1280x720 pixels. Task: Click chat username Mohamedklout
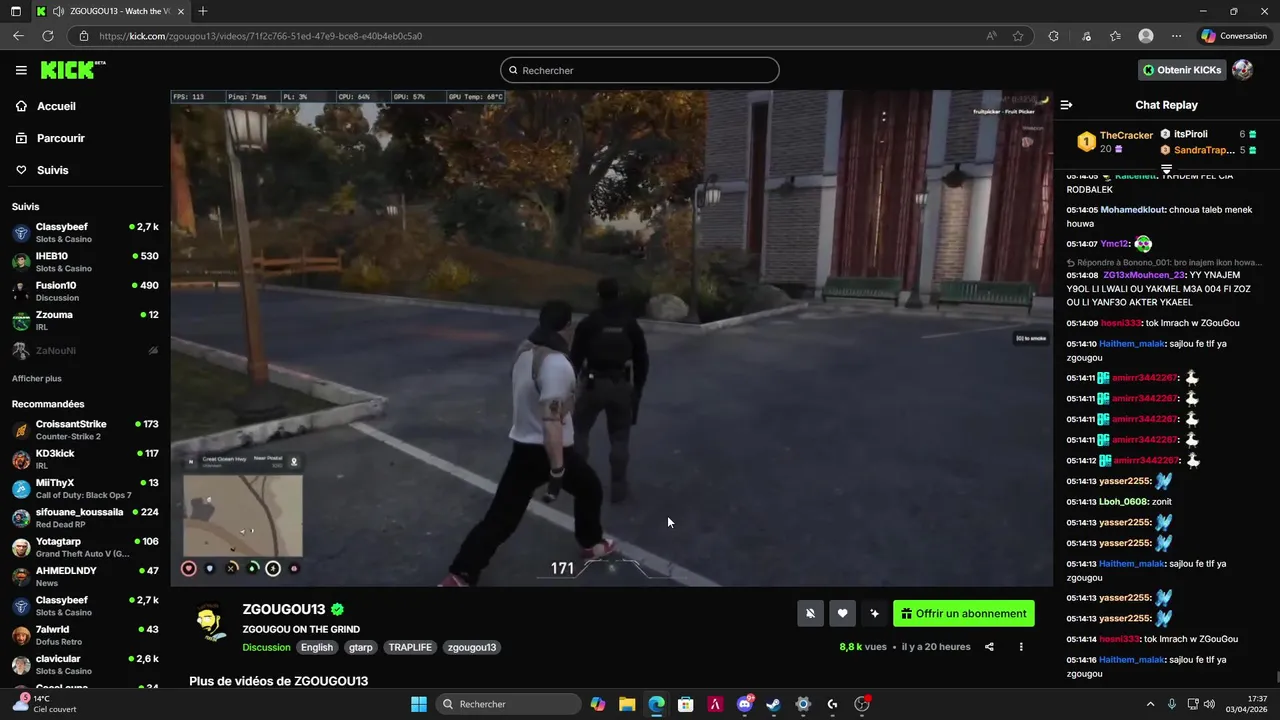point(1132,210)
